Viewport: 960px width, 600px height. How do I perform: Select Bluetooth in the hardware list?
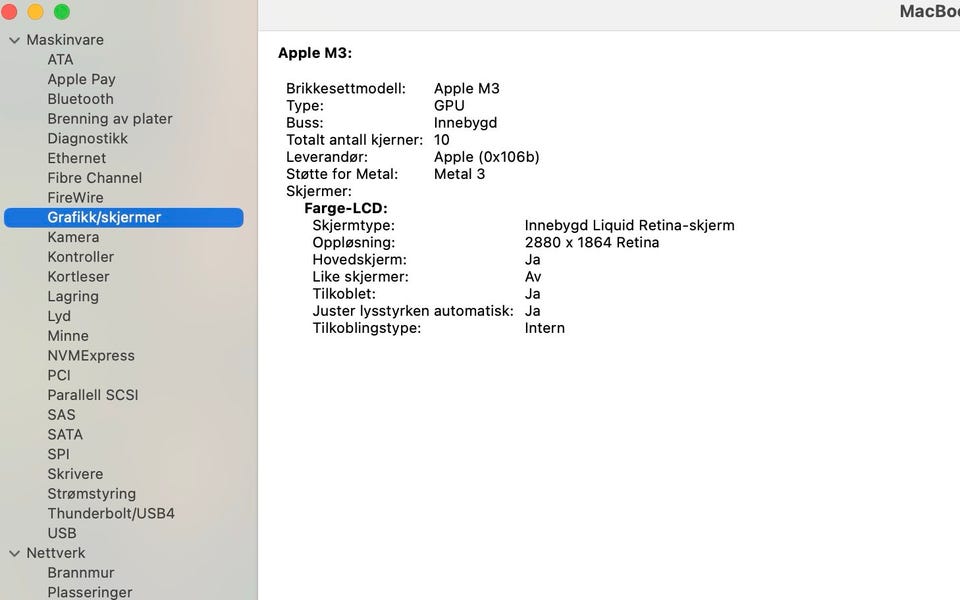80,99
